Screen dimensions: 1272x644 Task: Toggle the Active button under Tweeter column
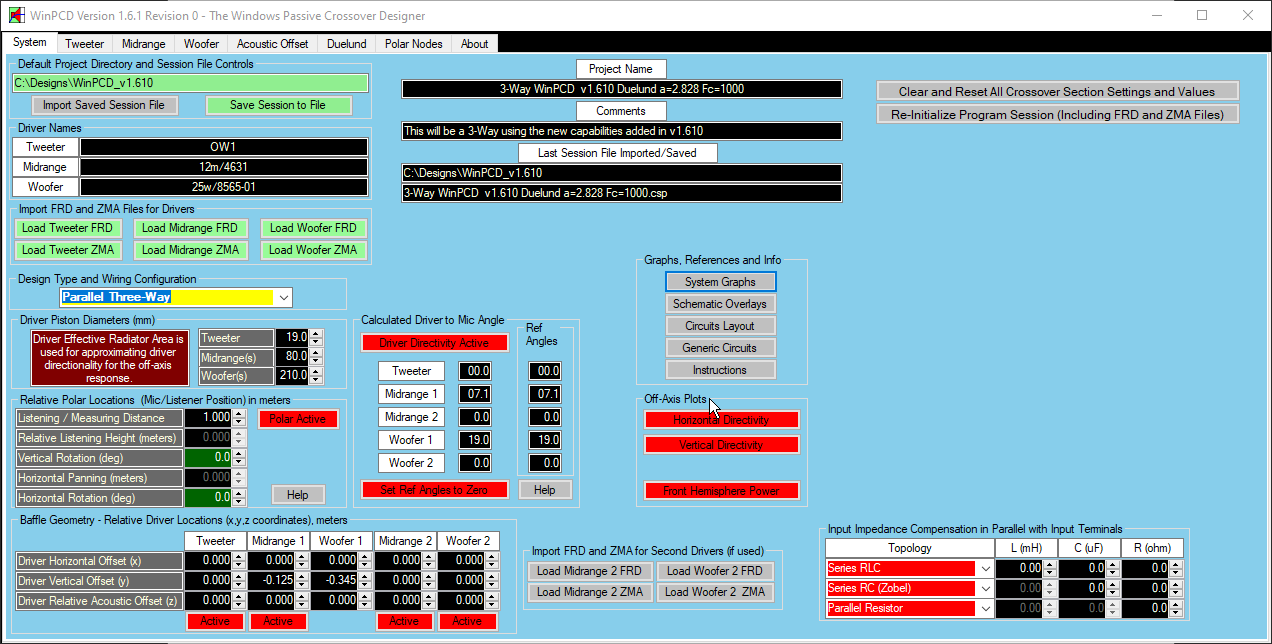click(x=215, y=621)
